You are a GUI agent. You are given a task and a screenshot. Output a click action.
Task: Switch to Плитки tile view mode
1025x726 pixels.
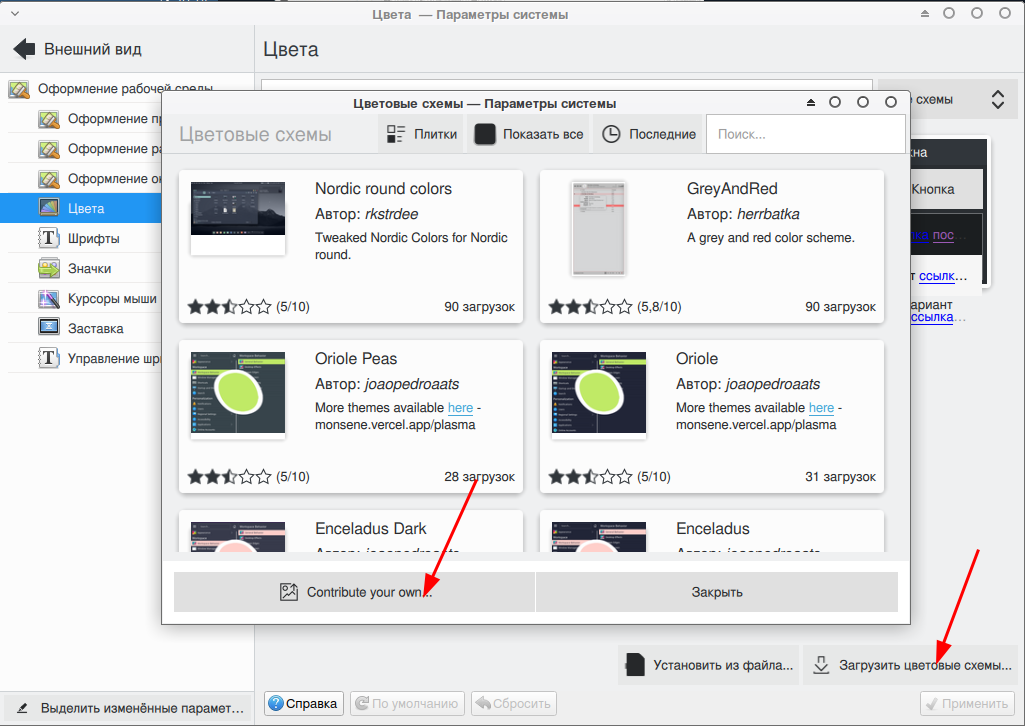click(422, 134)
